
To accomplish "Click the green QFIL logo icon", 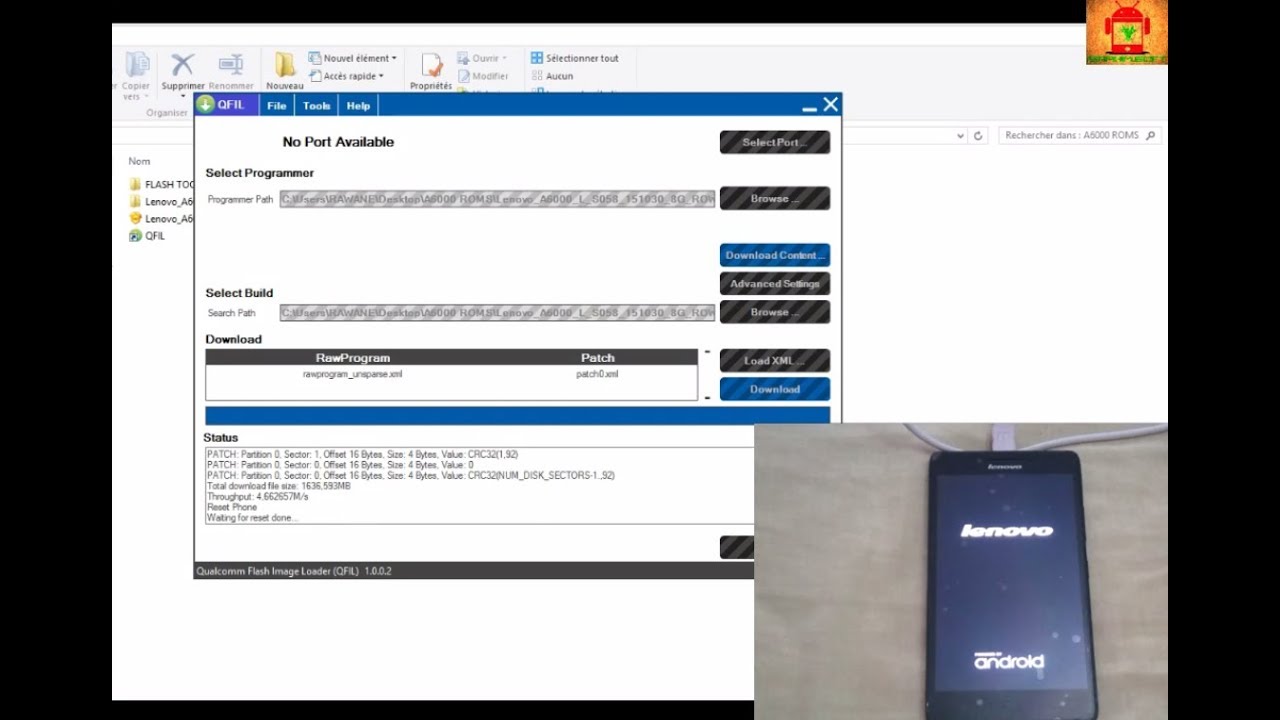I will (205, 105).
